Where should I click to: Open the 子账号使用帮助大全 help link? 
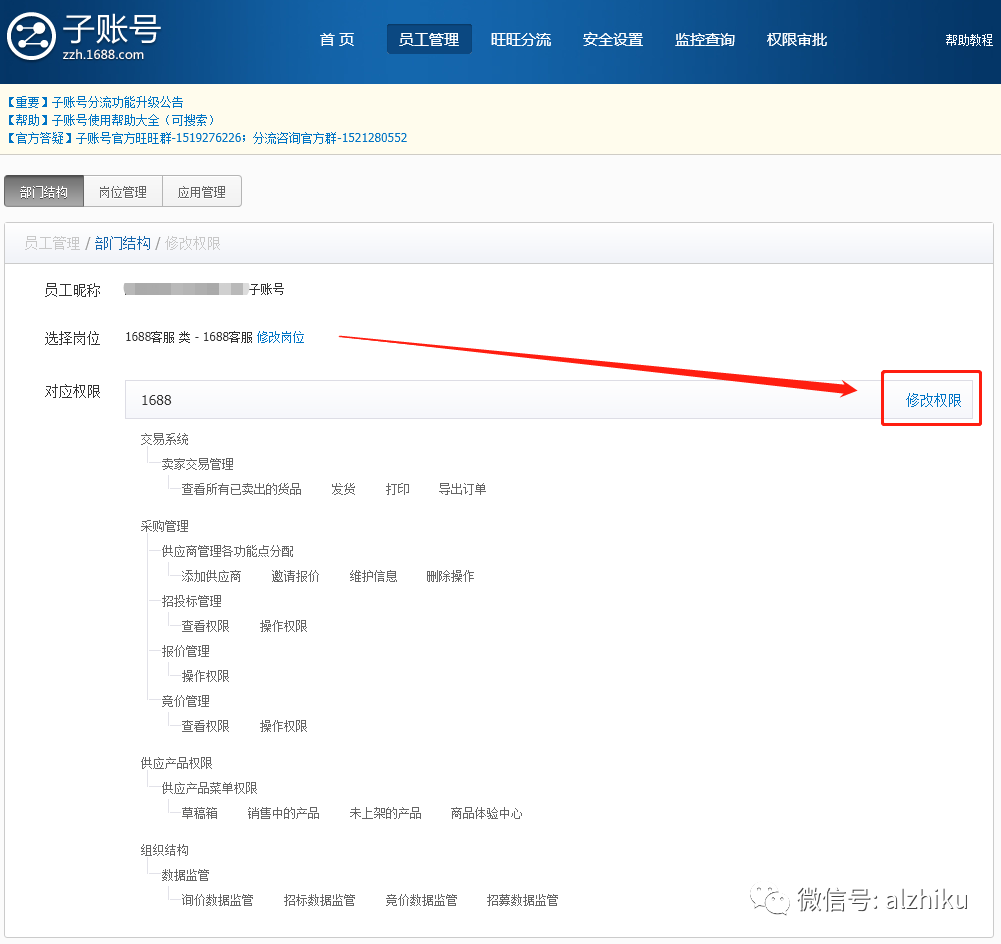(112, 120)
